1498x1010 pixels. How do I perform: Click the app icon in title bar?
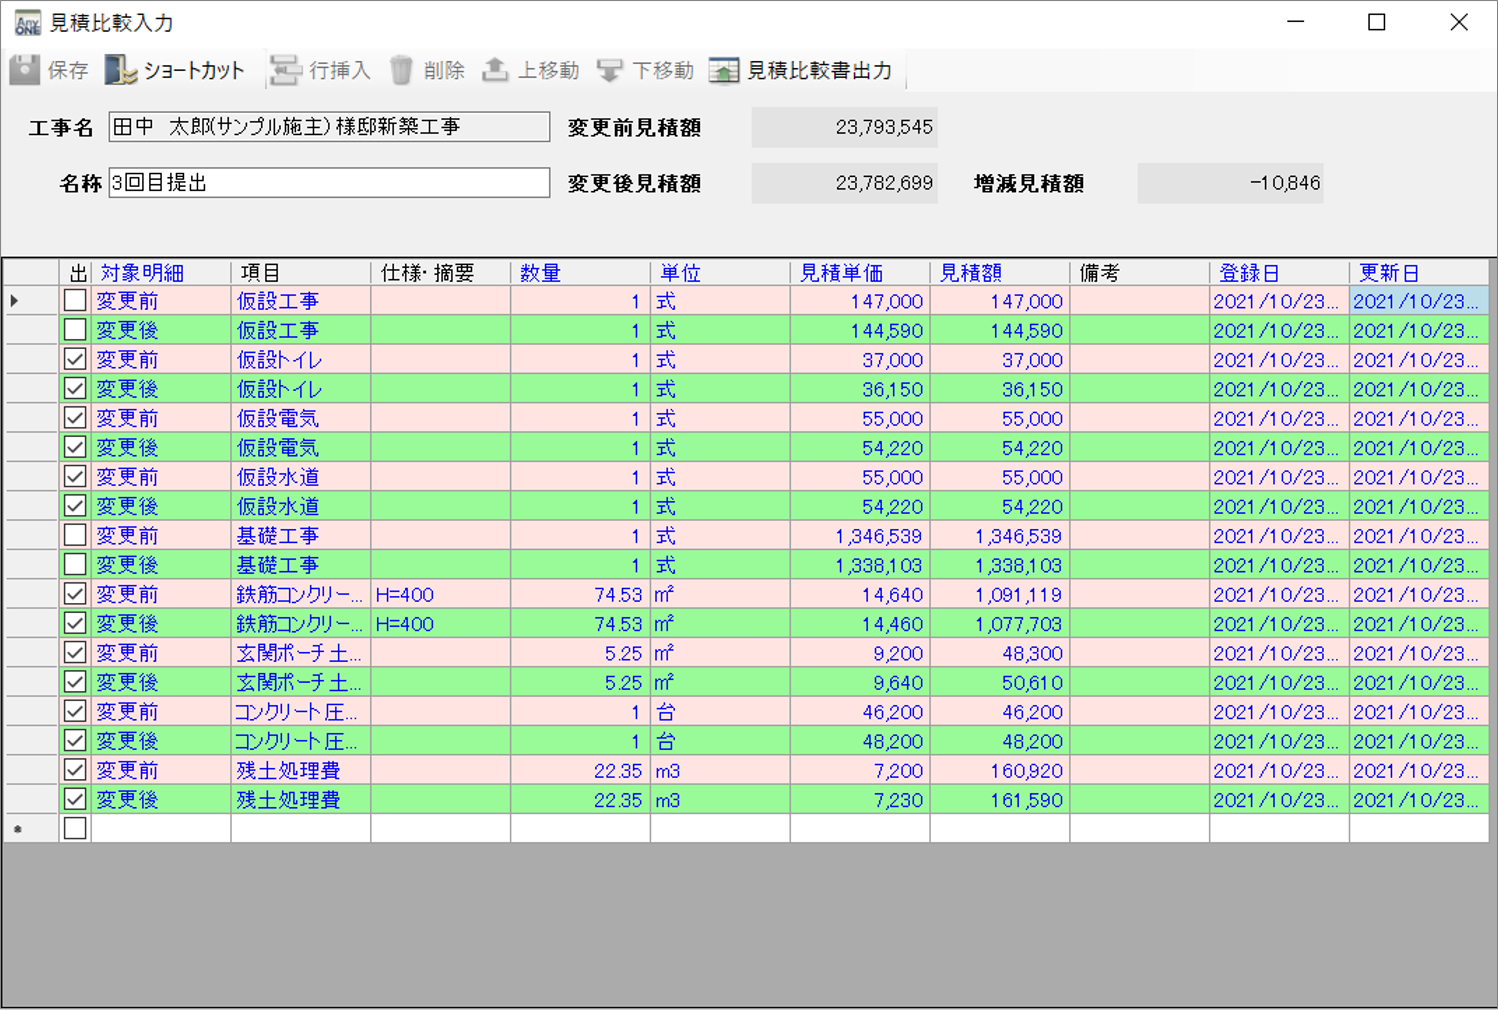(x=27, y=22)
